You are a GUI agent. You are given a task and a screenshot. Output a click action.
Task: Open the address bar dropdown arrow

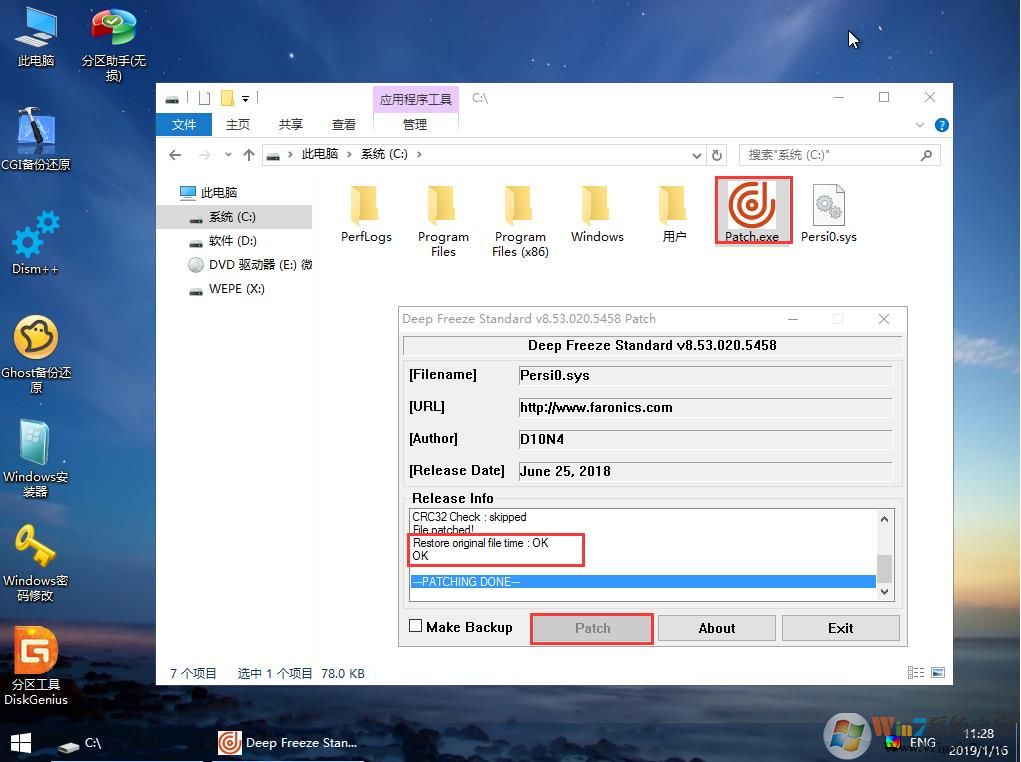tap(697, 155)
